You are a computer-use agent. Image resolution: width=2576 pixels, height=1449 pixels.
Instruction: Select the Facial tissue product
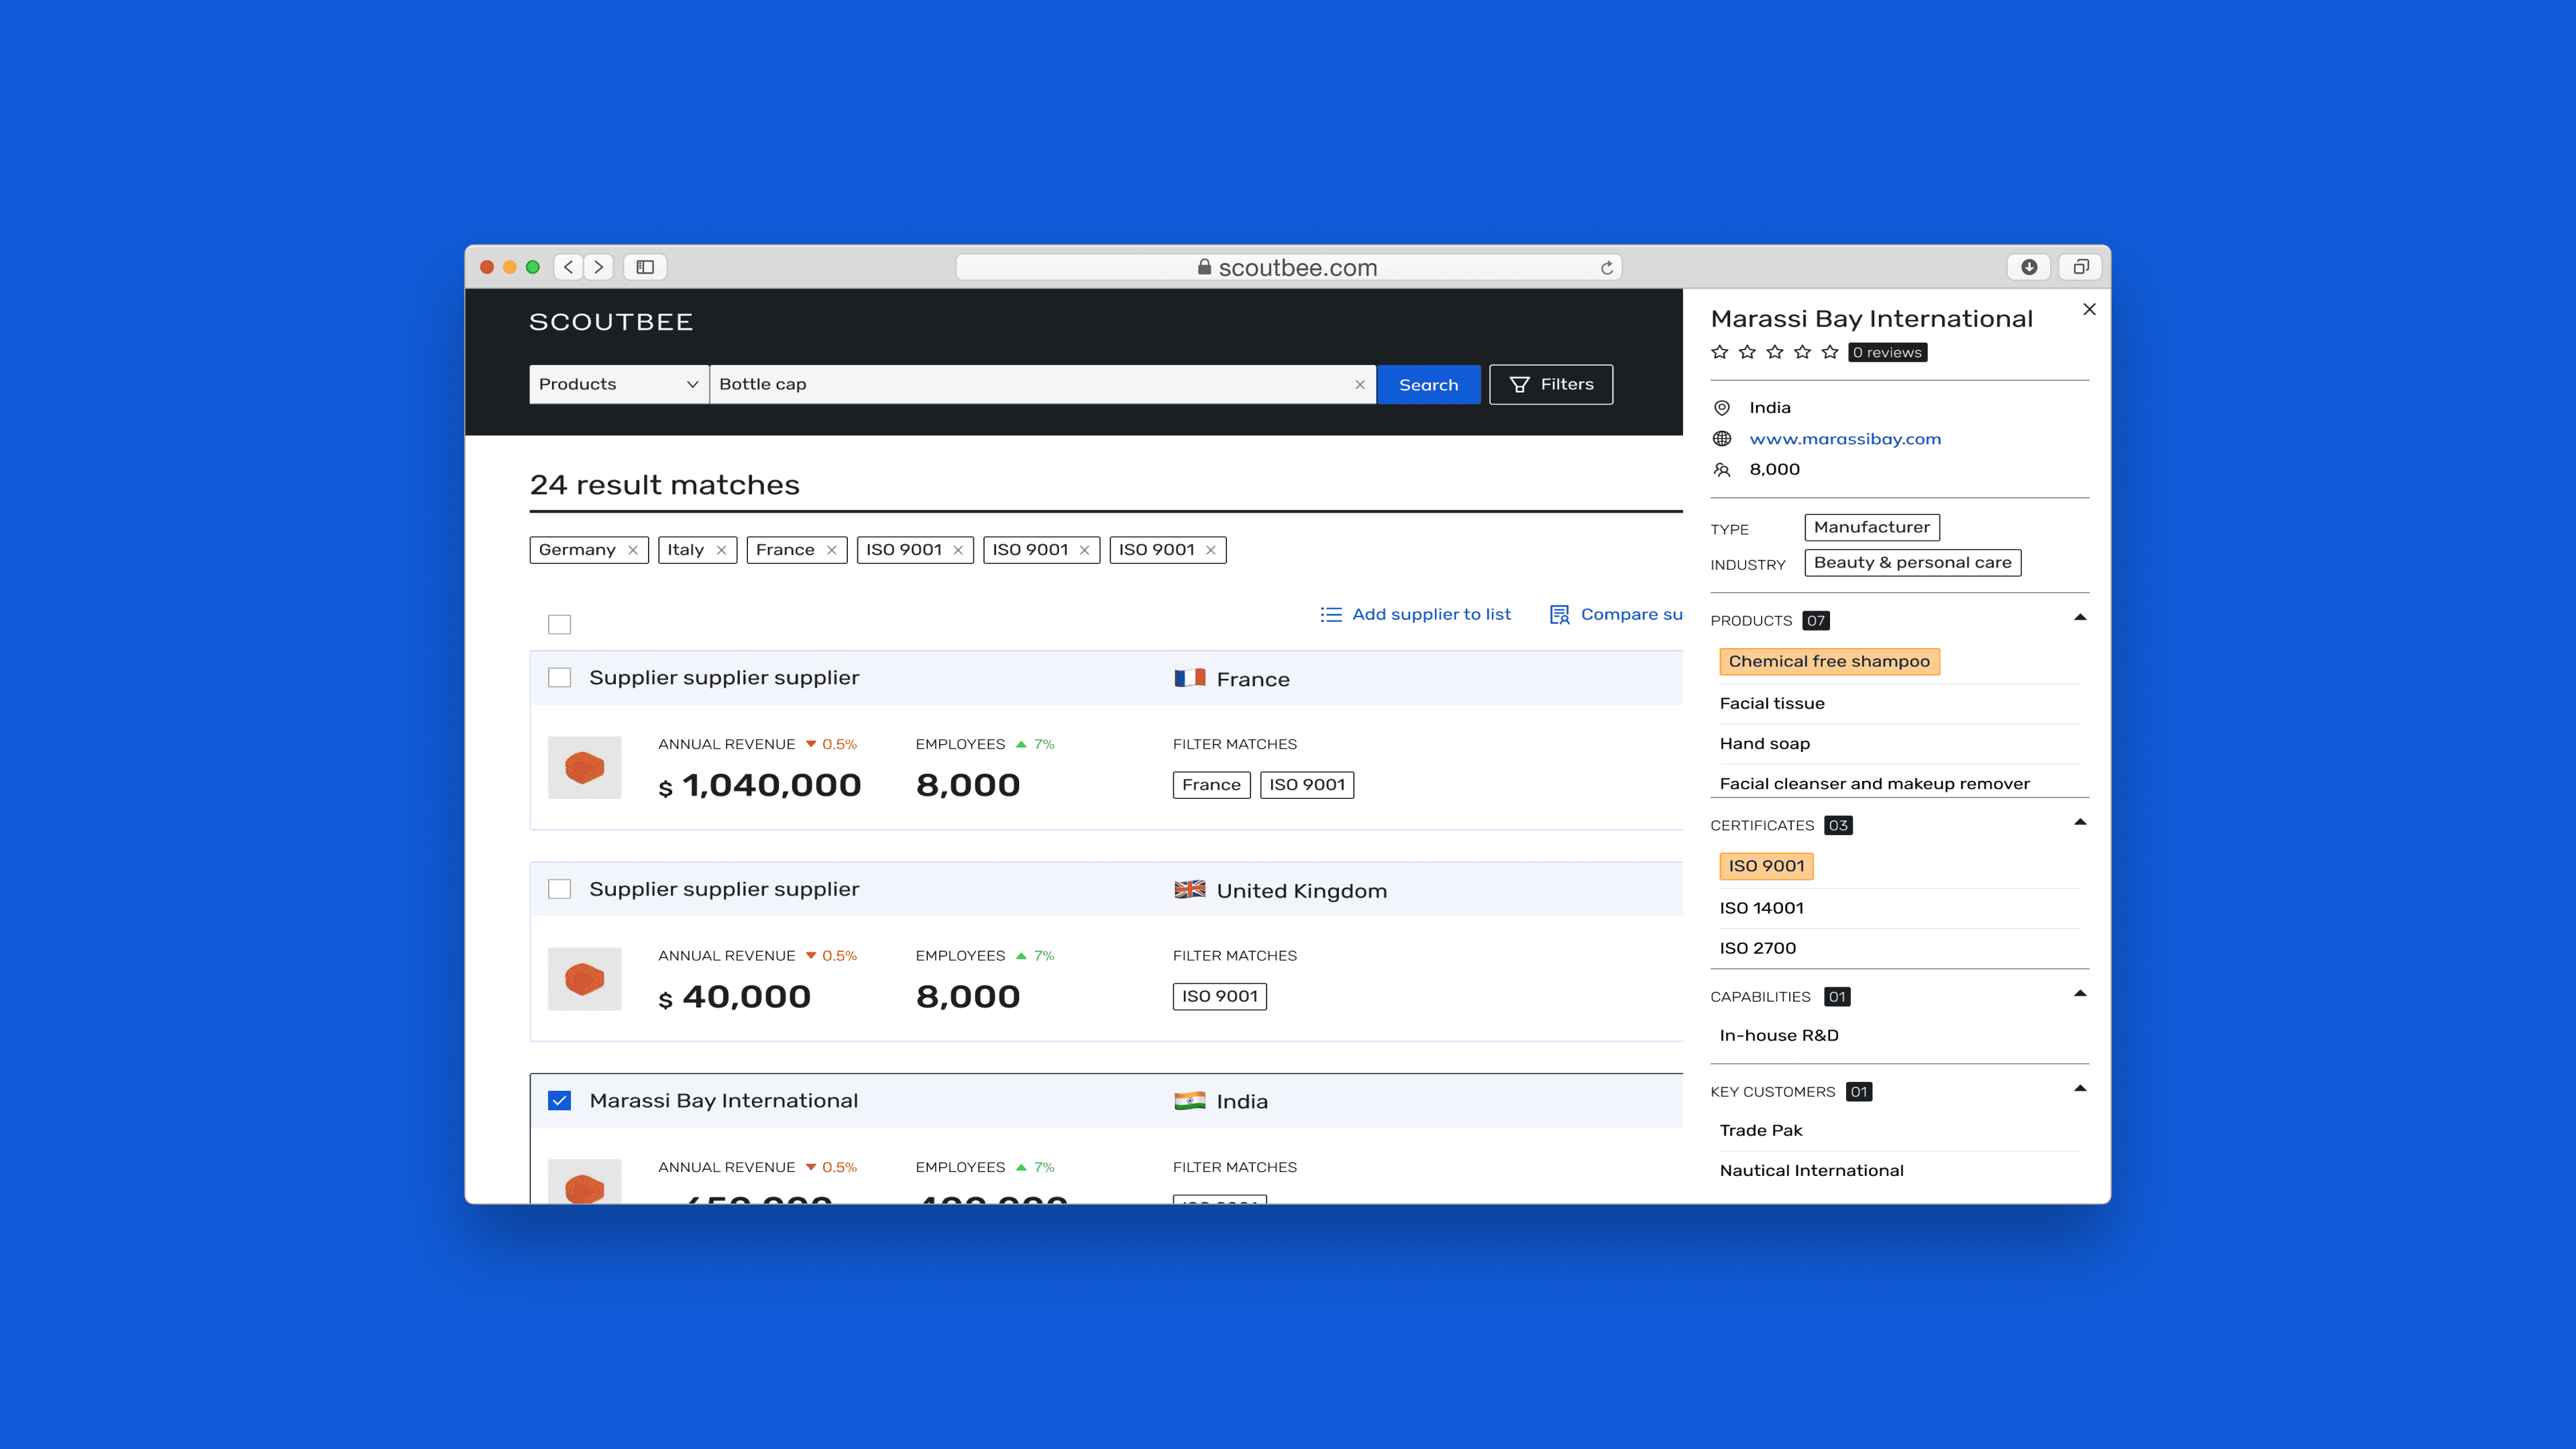coord(1772,704)
